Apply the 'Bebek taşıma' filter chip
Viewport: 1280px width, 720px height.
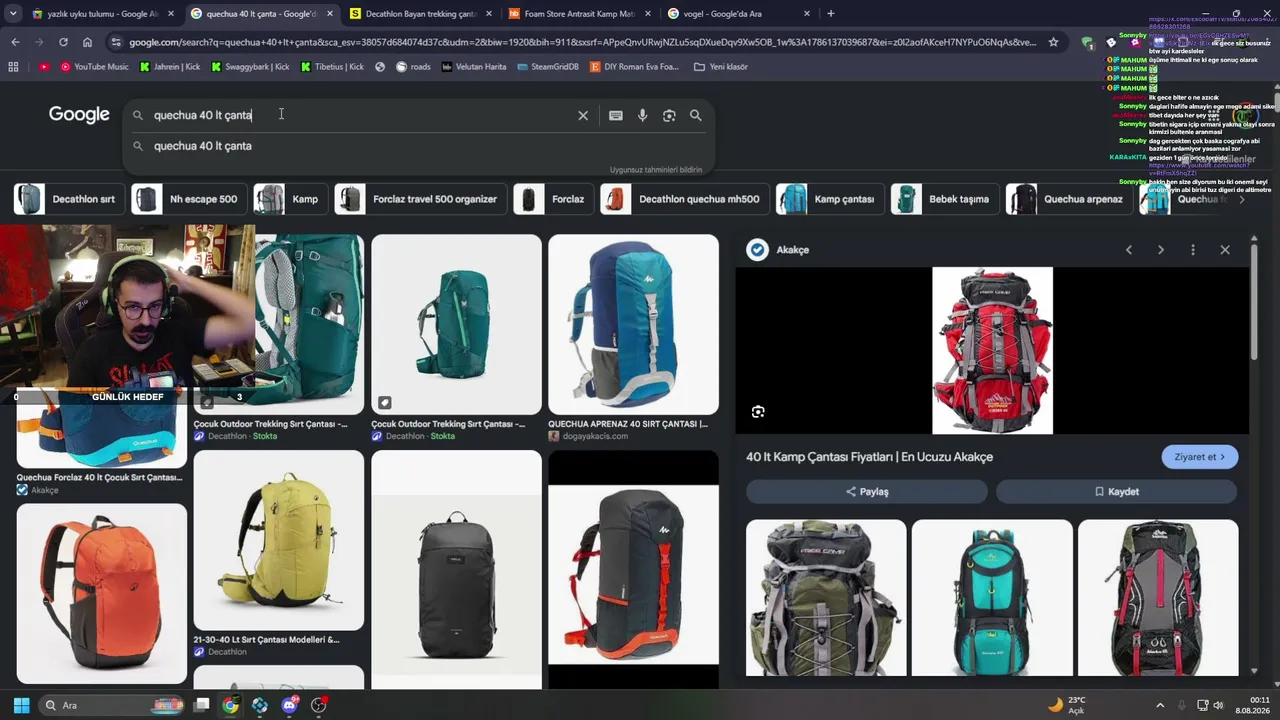(x=943, y=199)
